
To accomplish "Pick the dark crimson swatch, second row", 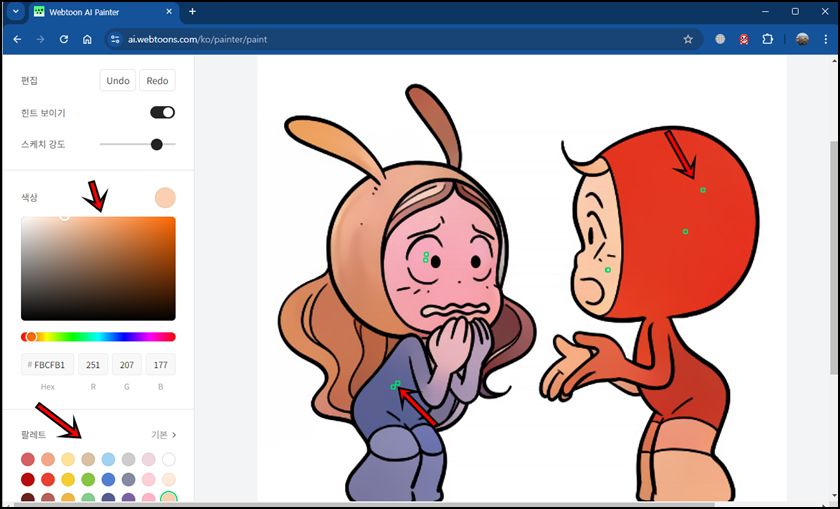I will click(28, 480).
